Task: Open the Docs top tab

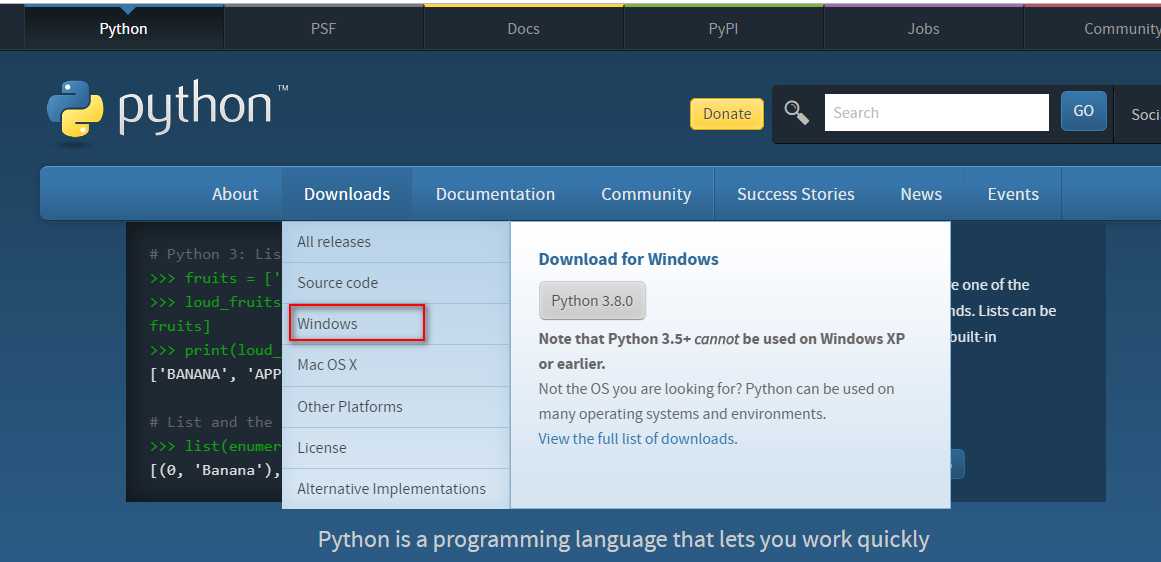Action: [x=523, y=29]
